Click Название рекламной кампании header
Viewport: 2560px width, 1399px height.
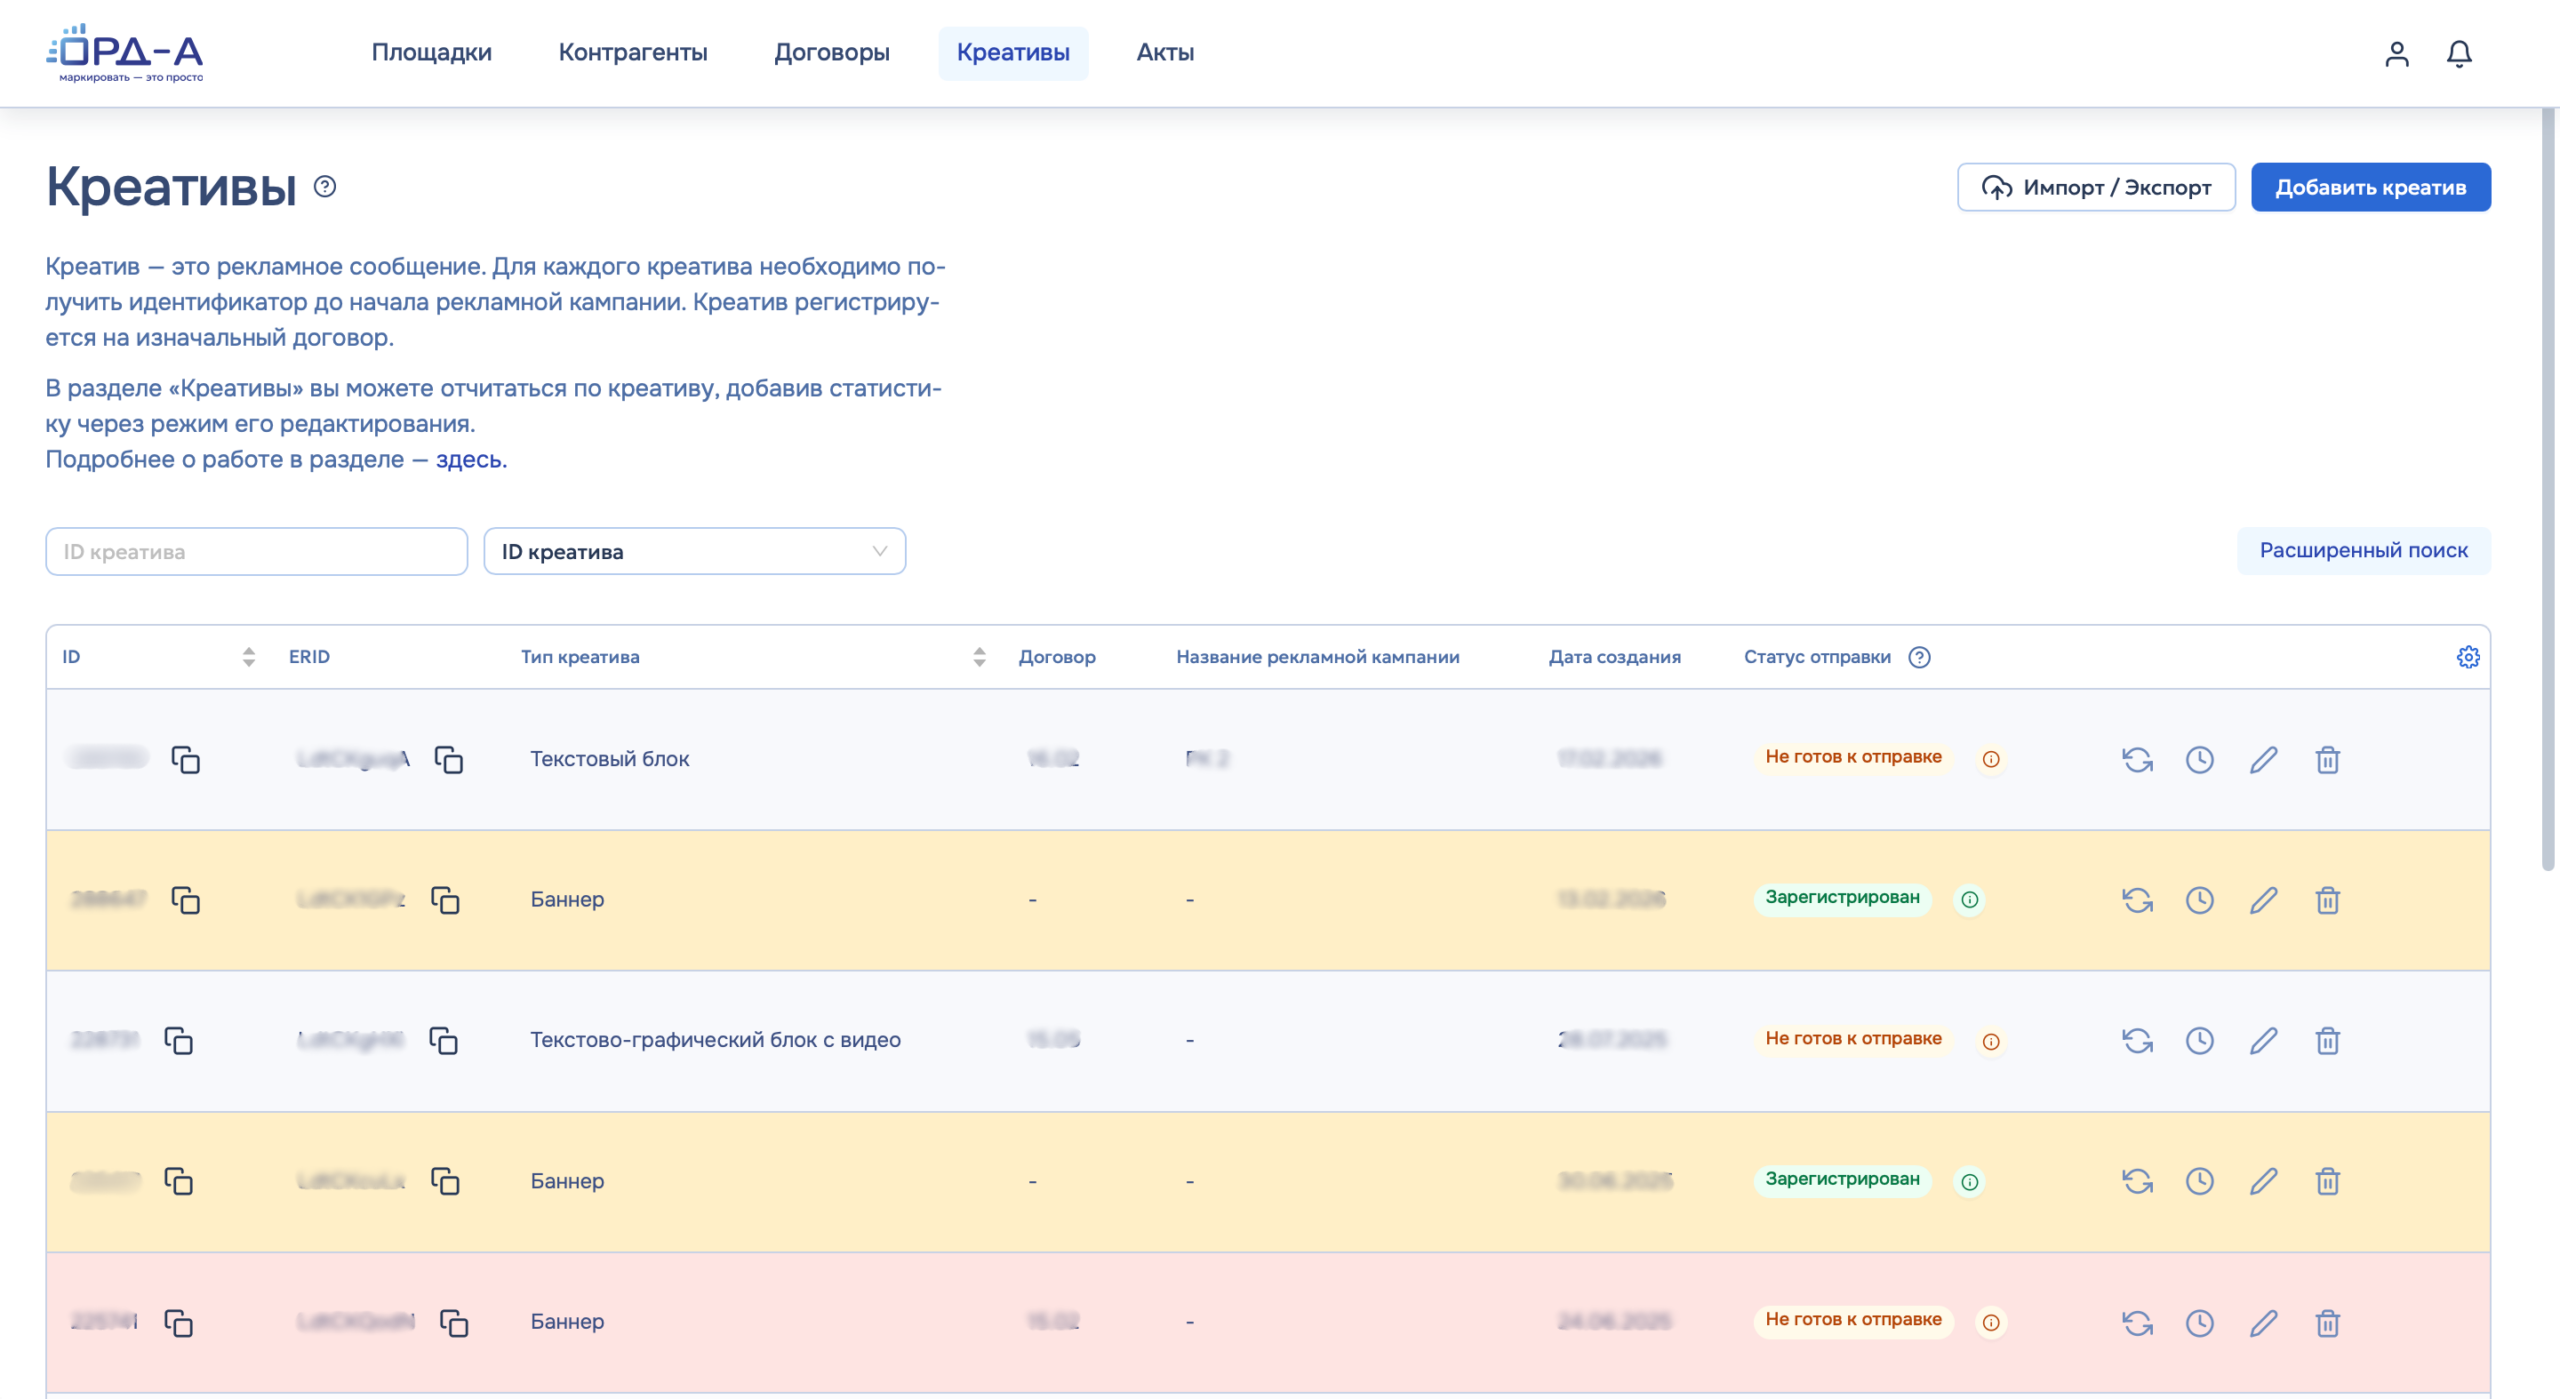coord(1317,656)
